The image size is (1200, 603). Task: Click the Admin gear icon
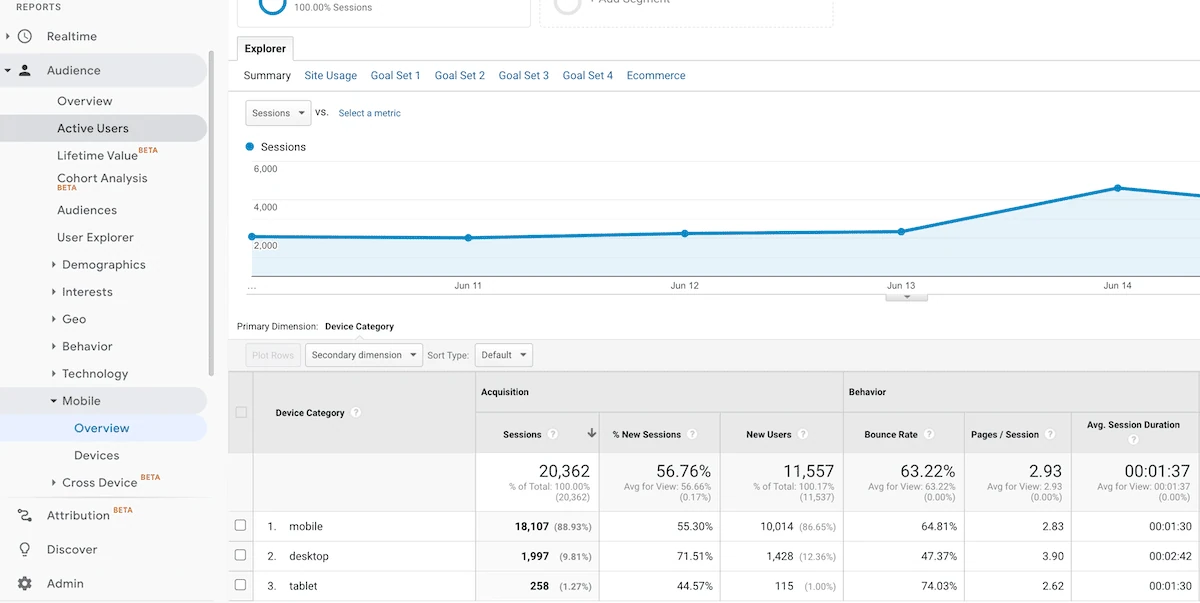25,583
